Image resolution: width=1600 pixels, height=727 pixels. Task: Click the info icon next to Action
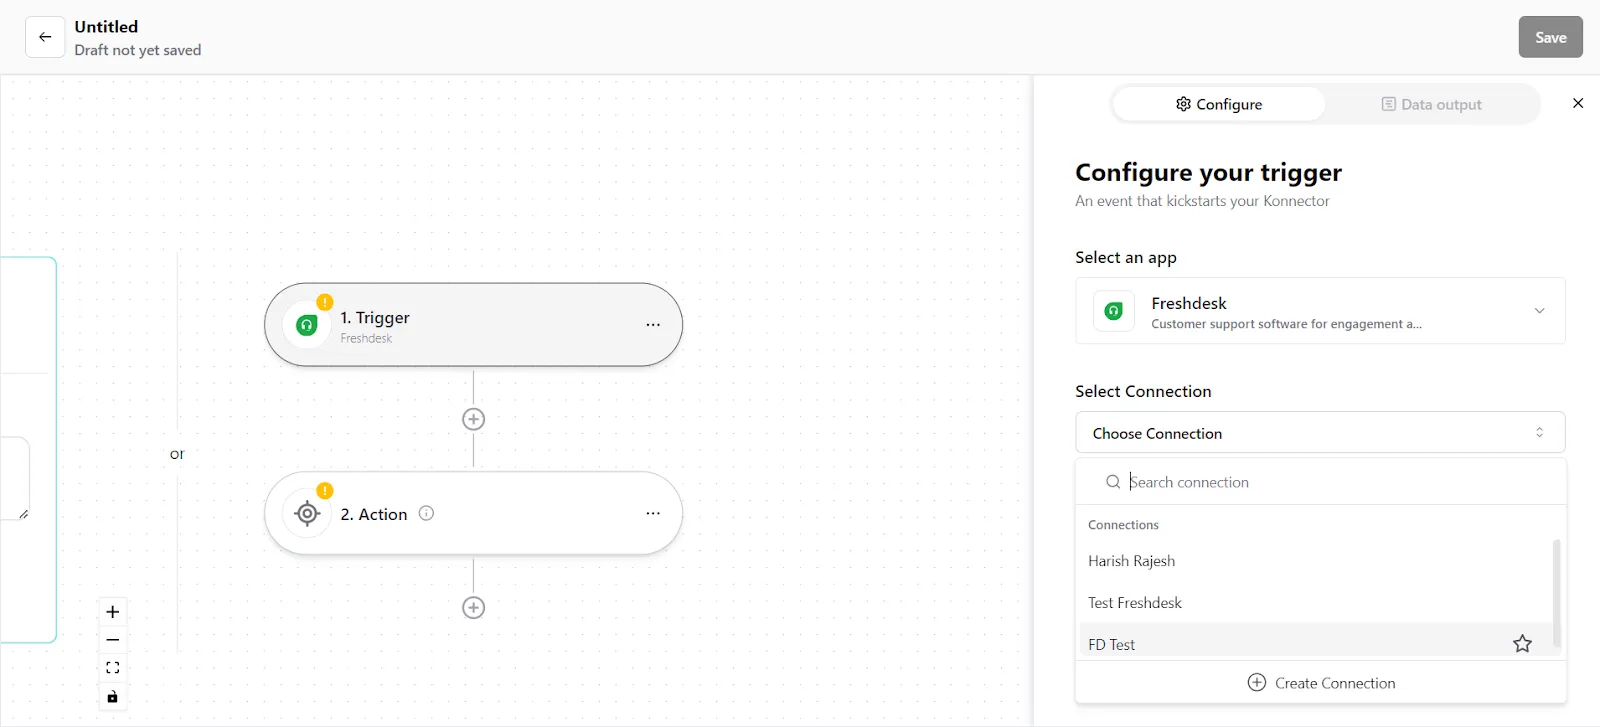pos(426,513)
